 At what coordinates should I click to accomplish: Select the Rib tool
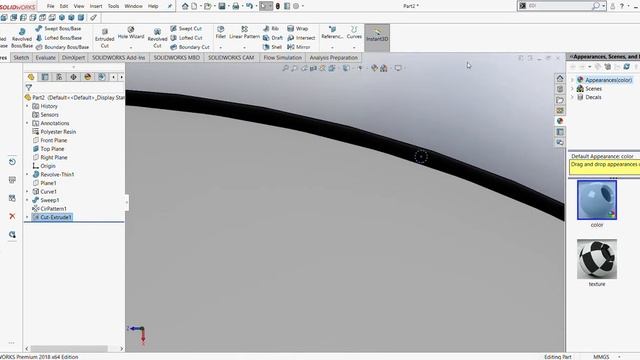pos(271,29)
